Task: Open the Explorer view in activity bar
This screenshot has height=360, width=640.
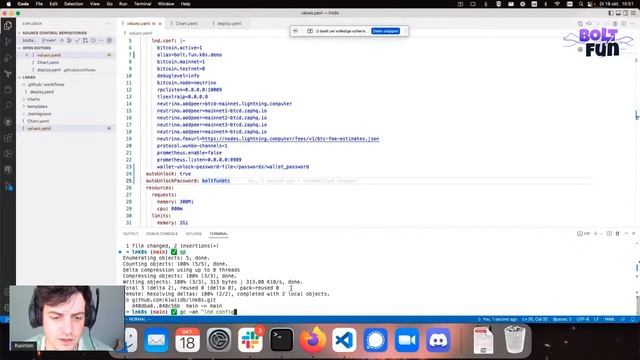Action: coord(8,26)
